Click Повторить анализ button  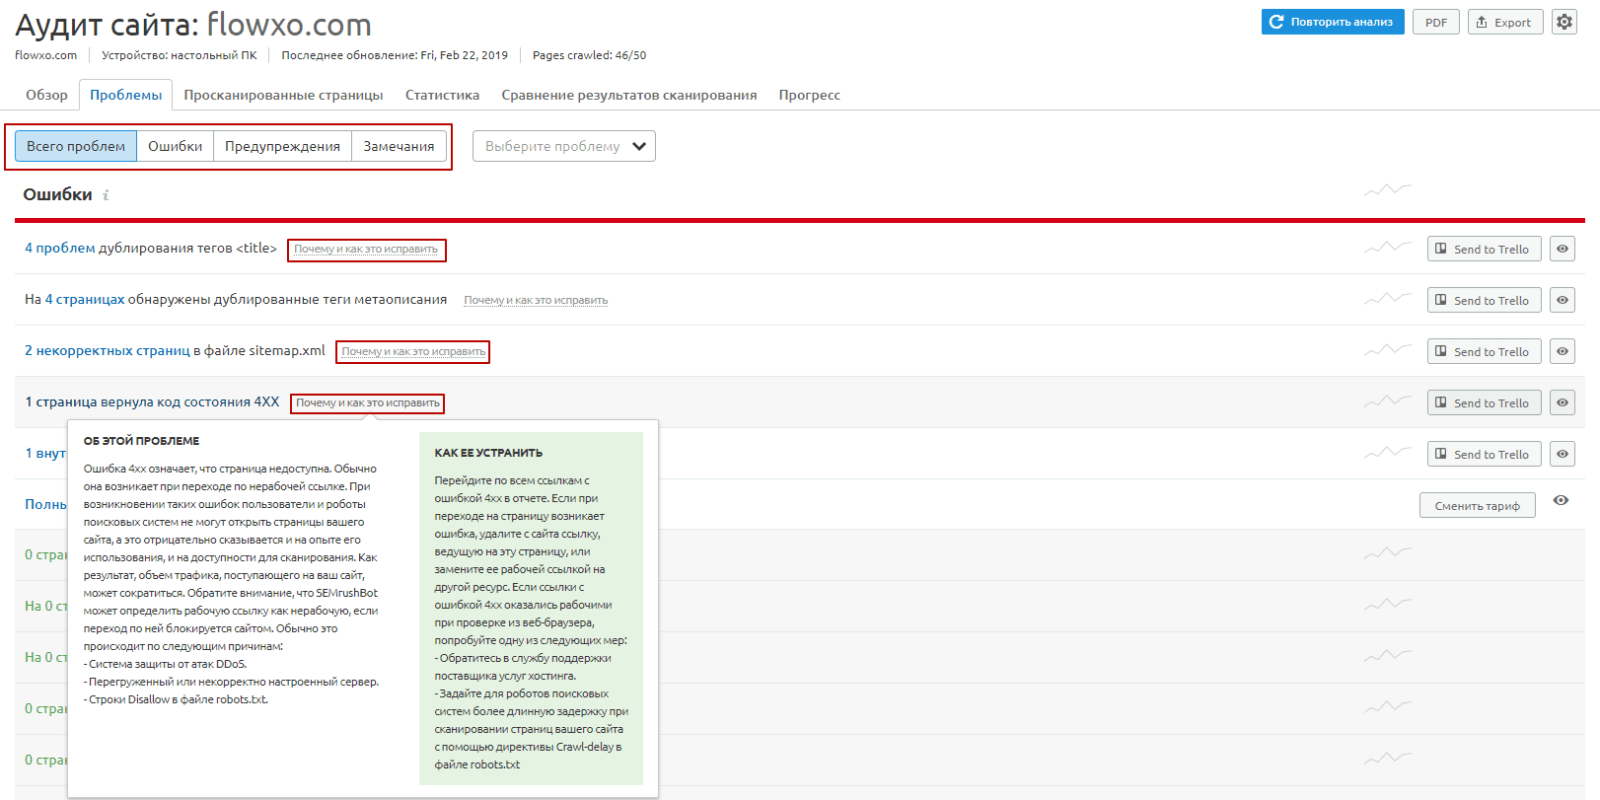(x=1332, y=22)
